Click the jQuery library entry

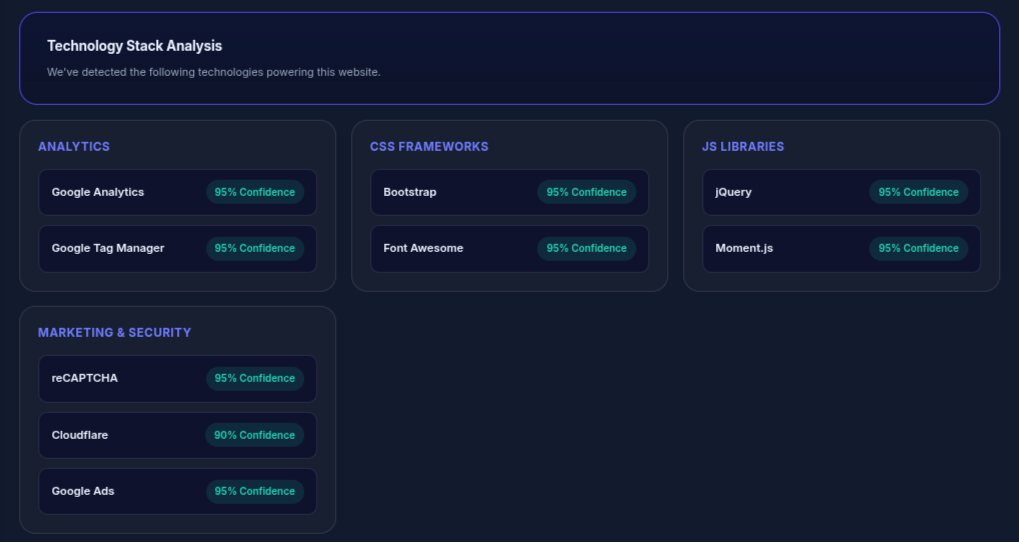point(733,192)
